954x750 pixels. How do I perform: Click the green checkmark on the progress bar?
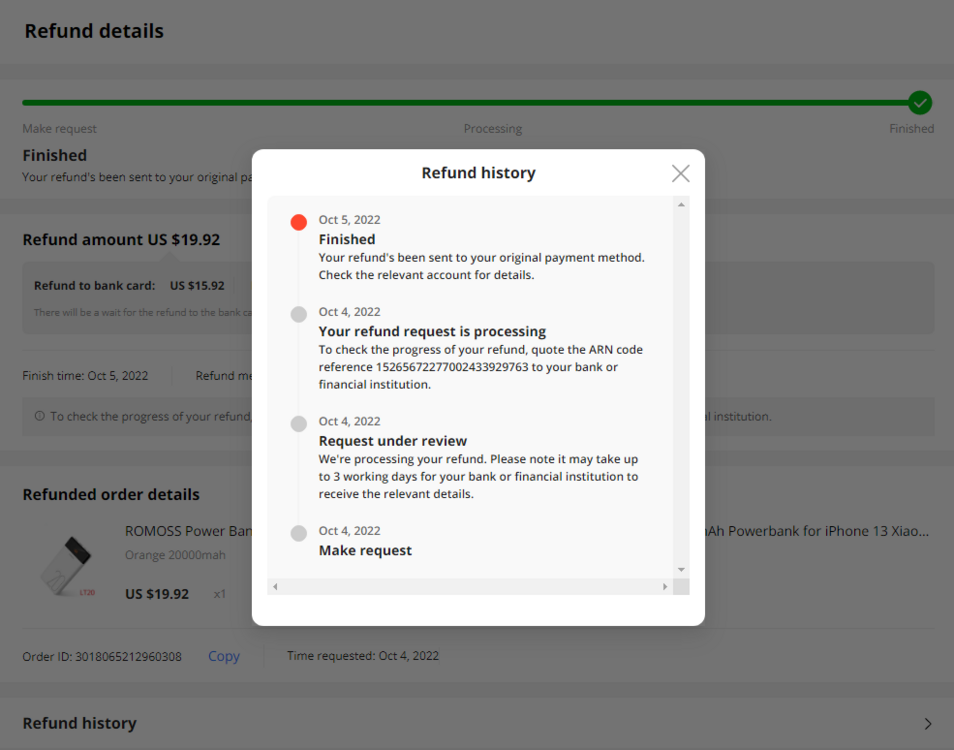point(920,102)
